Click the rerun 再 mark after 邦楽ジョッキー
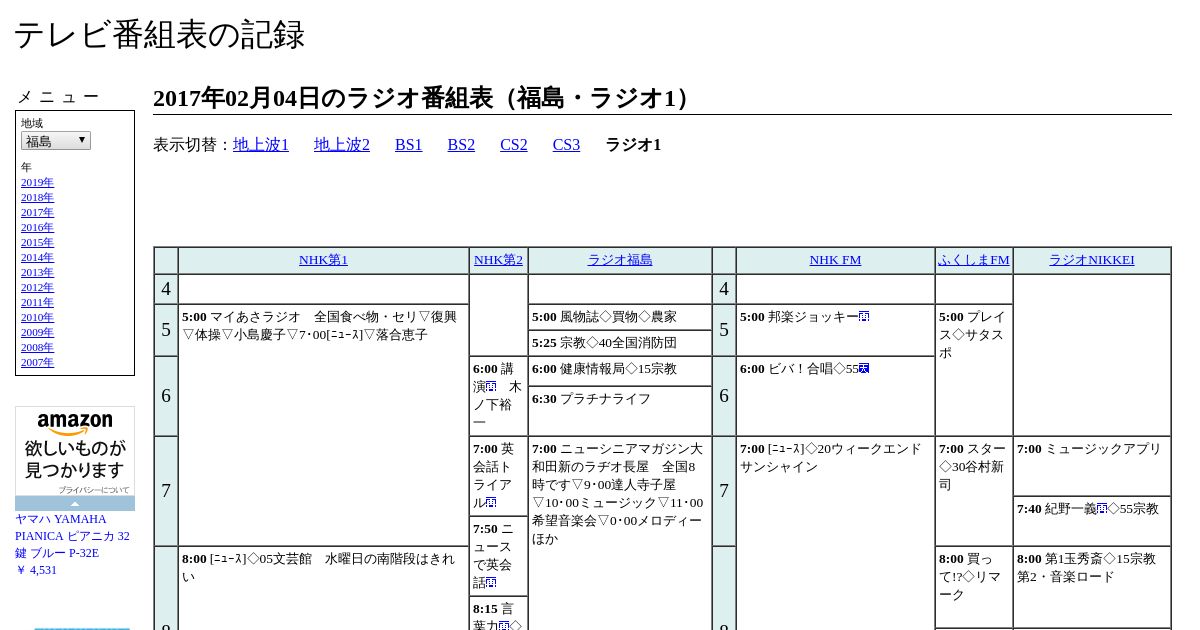The height and width of the screenshot is (630, 1200). click(864, 317)
